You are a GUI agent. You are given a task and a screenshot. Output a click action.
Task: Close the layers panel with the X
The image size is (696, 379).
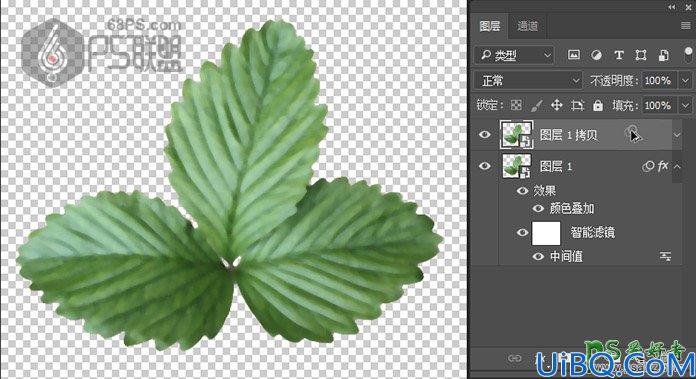688,7
